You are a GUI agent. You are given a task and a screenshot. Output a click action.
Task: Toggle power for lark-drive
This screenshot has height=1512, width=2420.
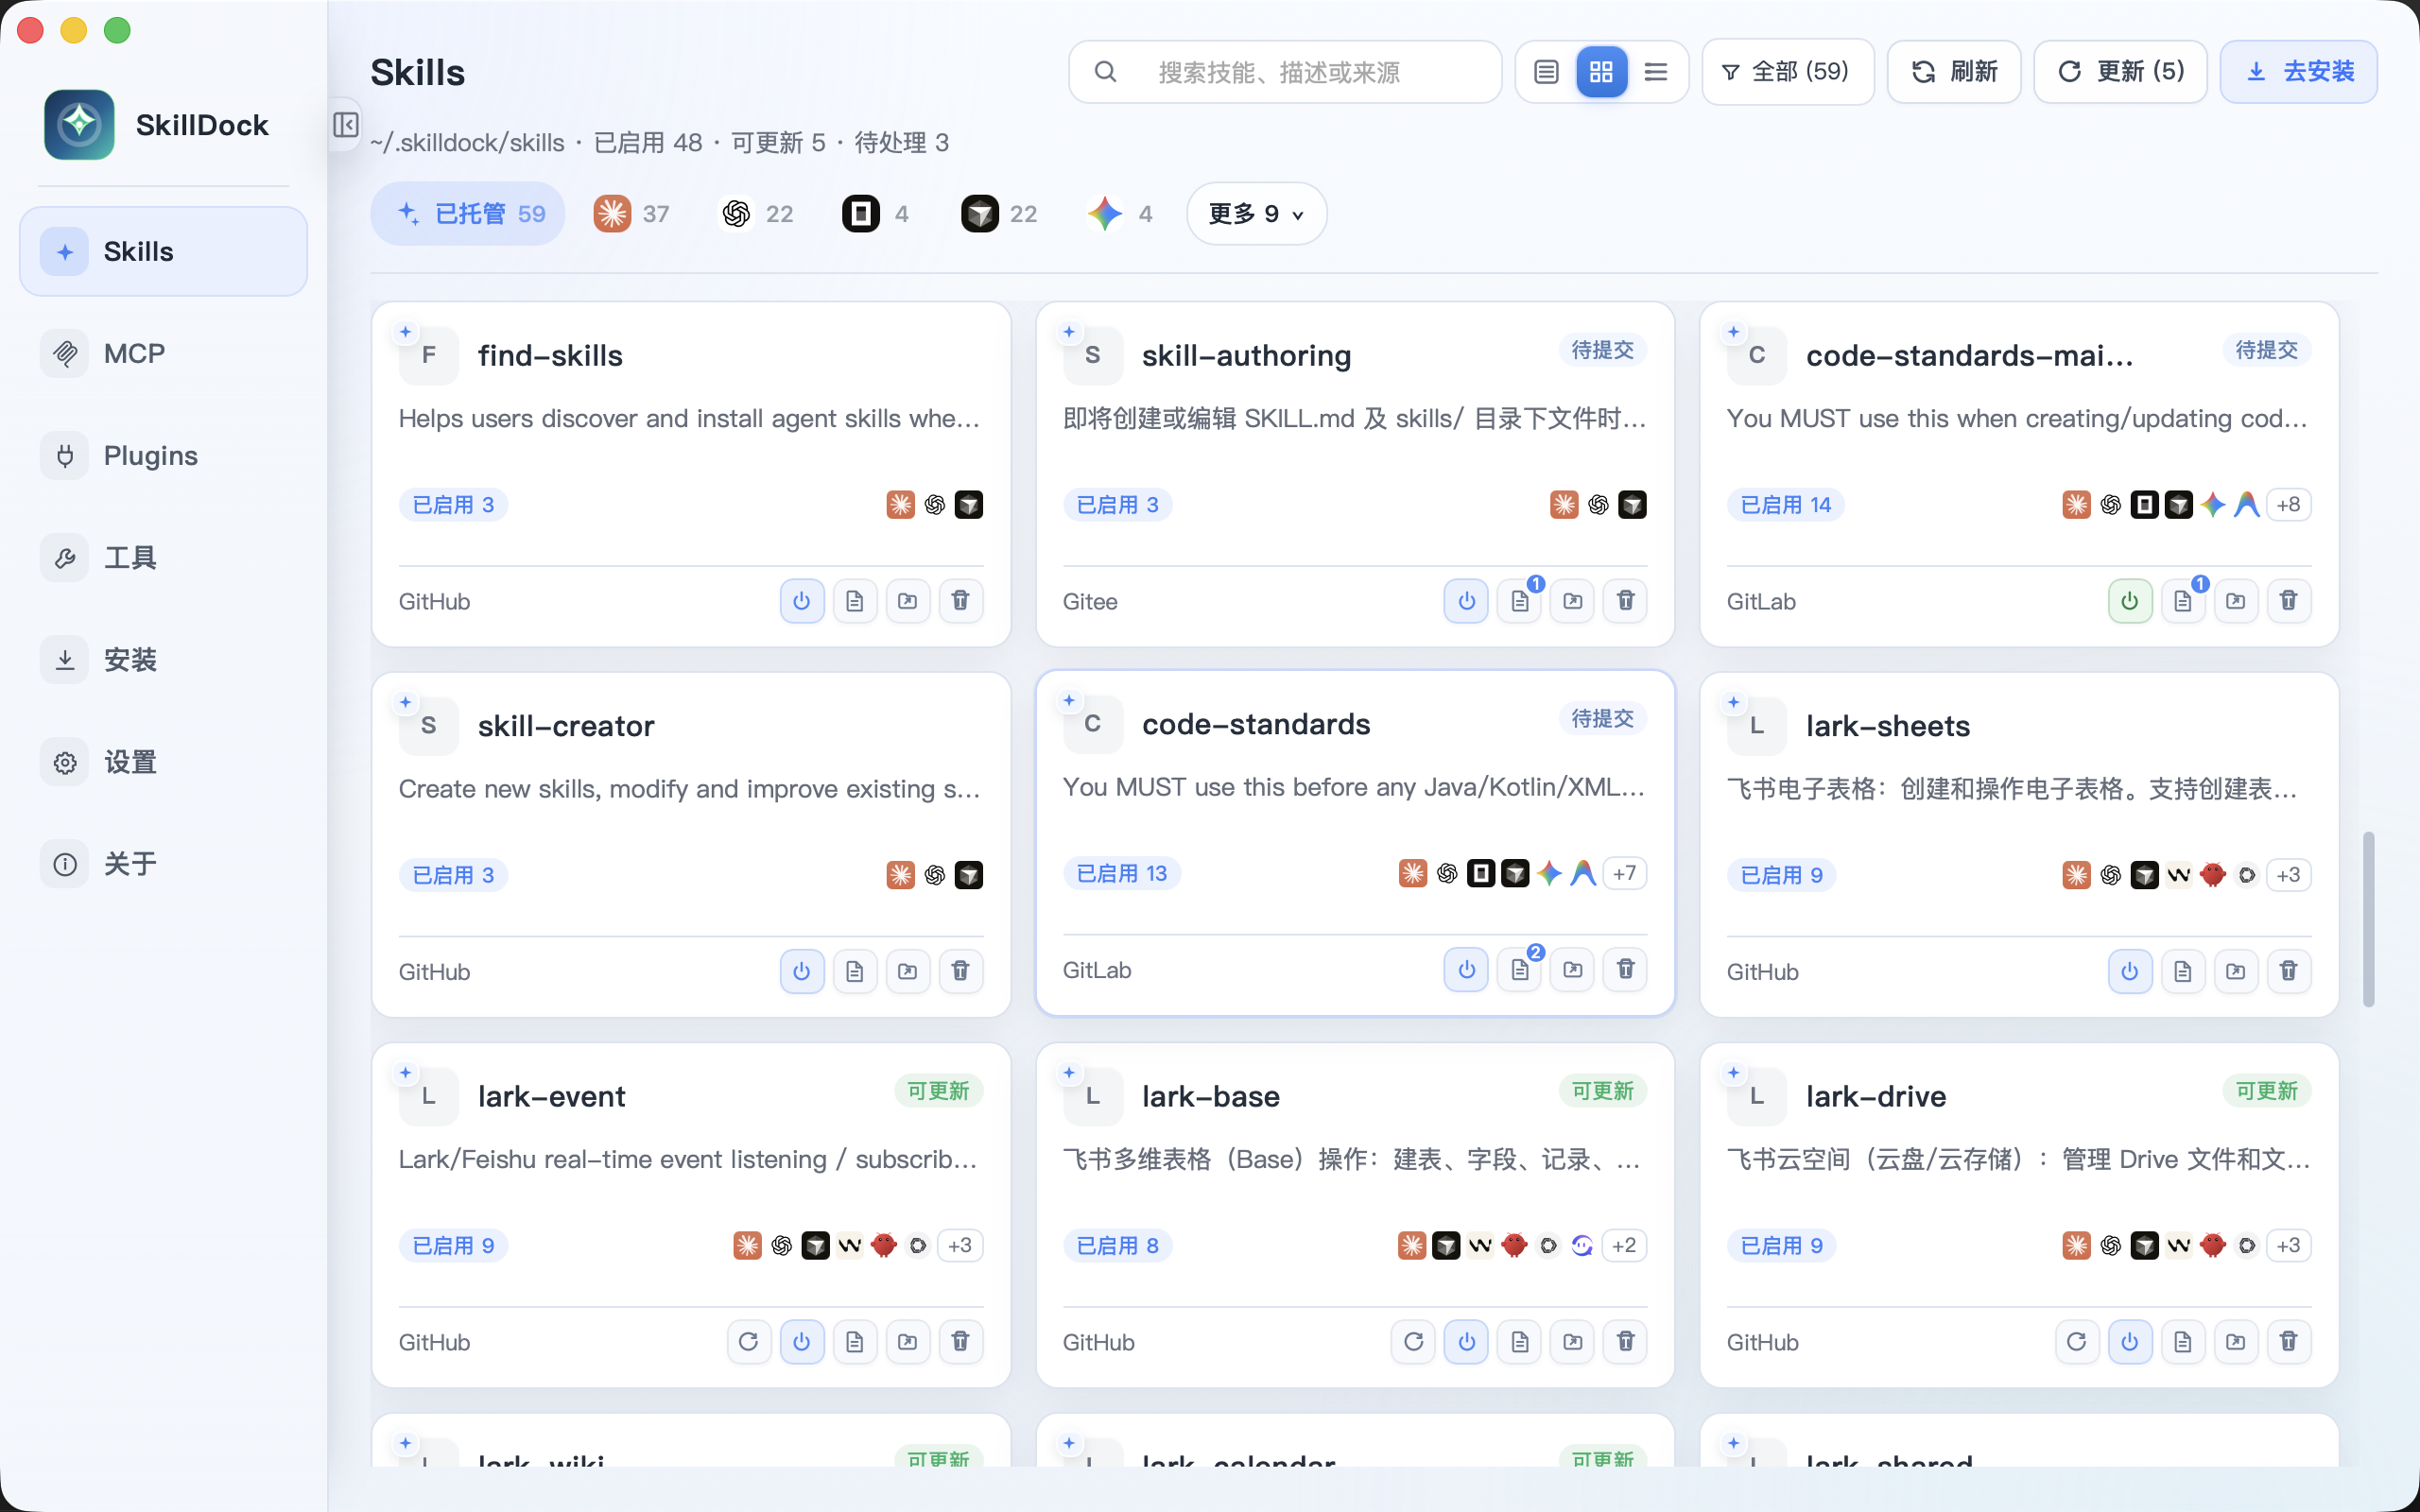tap(2130, 1341)
